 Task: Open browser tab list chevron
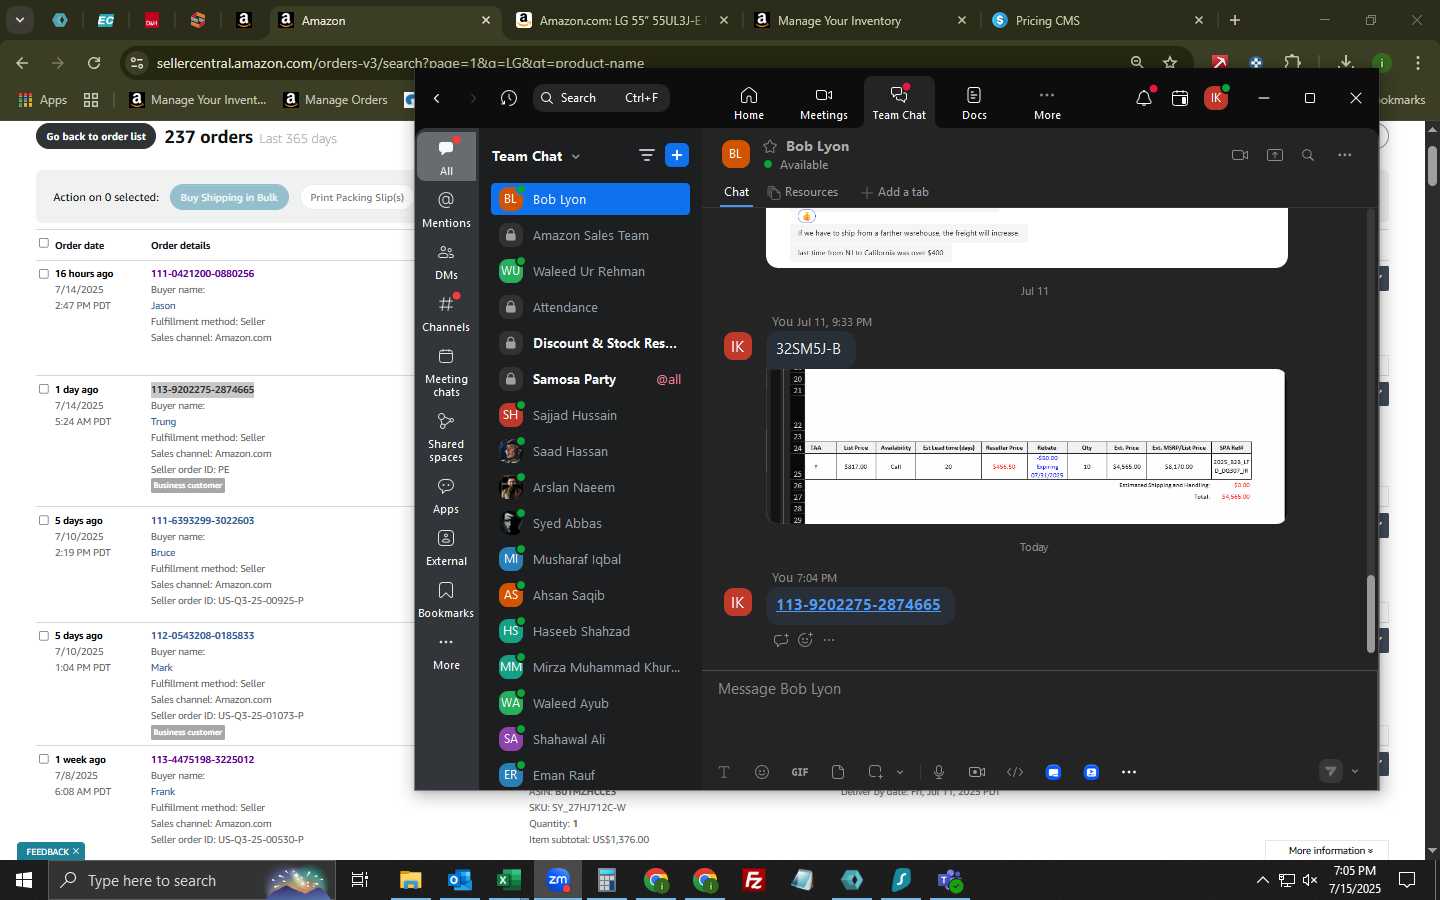19,19
